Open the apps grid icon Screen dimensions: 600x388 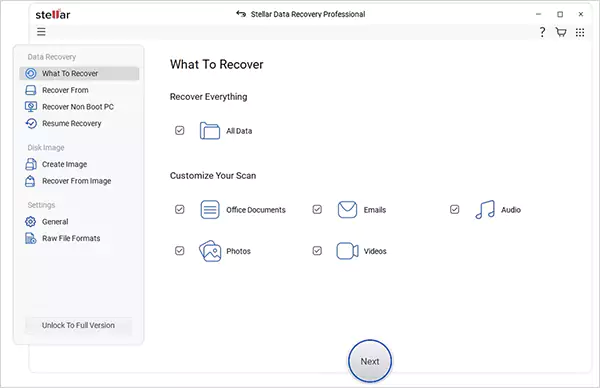tap(580, 33)
